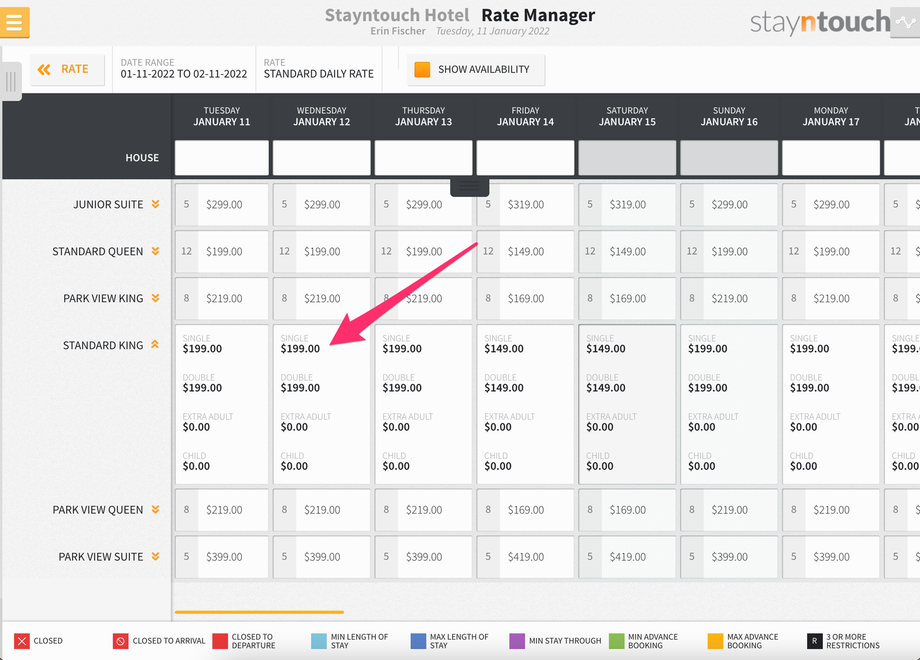This screenshot has width=920, height=660.
Task: Open Standard Queen rate for Wednesday January 12
Action: (322, 251)
